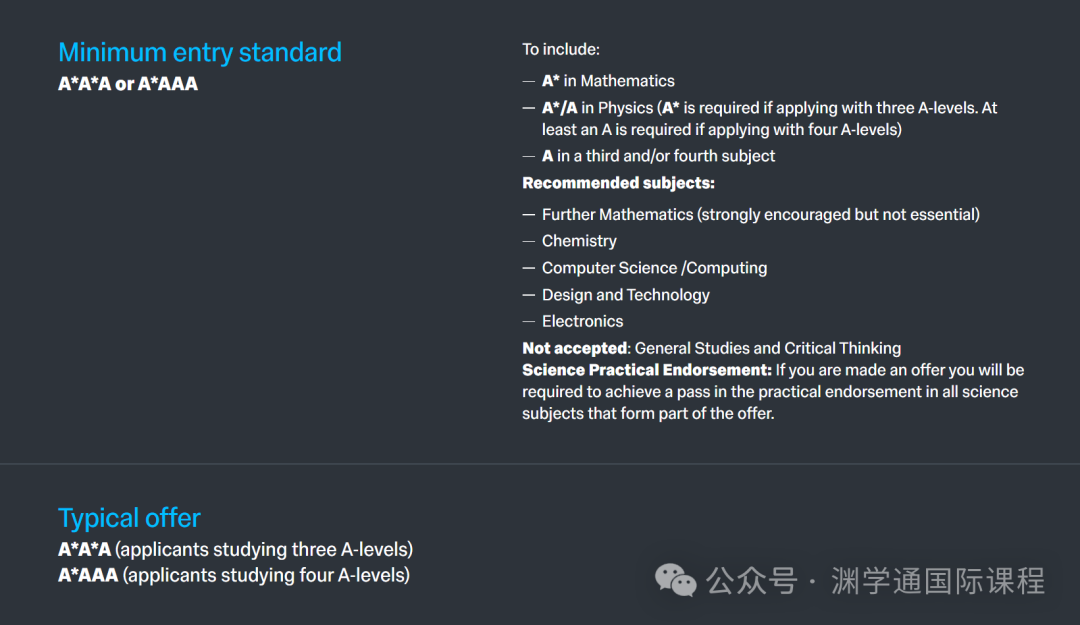The height and width of the screenshot is (625, 1080).
Task: Click the four A-levels typical offer line
Action: pyautogui.click(x=234, y=575)
